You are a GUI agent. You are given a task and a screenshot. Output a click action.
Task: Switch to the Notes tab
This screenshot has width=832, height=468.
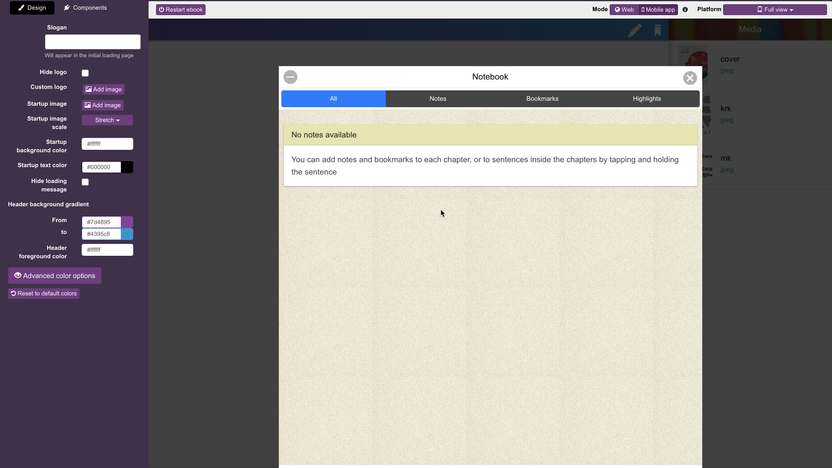pos(438,99)
